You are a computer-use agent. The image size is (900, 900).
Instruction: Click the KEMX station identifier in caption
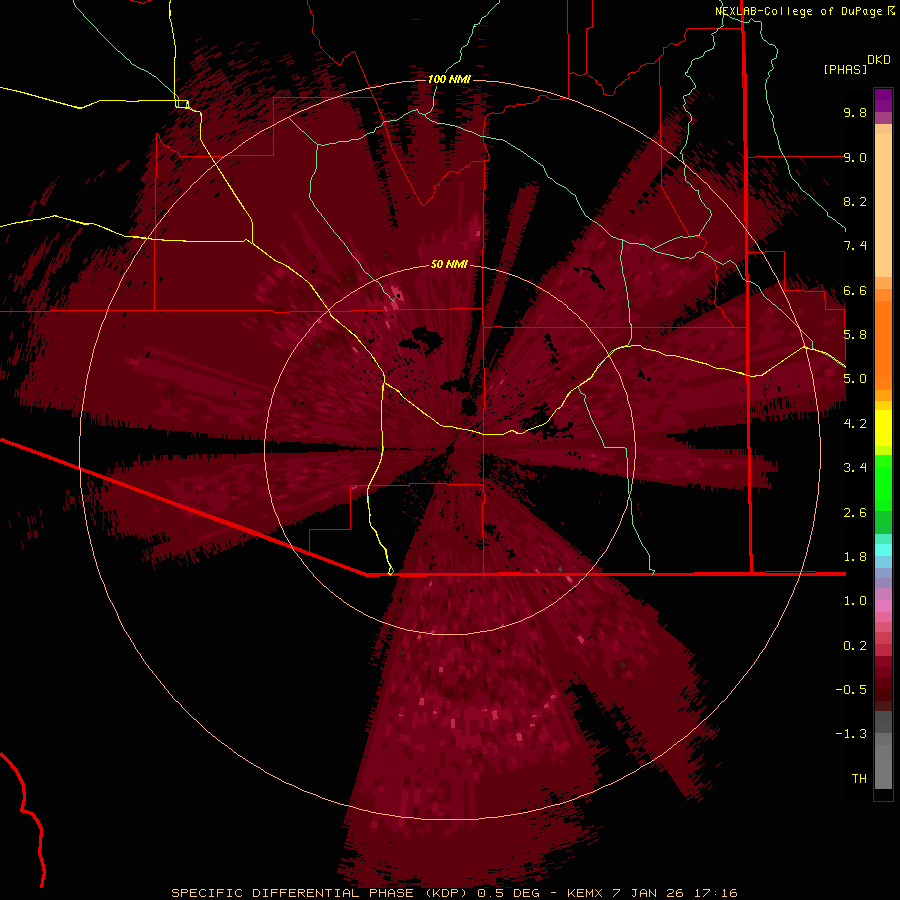tap(585, 893)
